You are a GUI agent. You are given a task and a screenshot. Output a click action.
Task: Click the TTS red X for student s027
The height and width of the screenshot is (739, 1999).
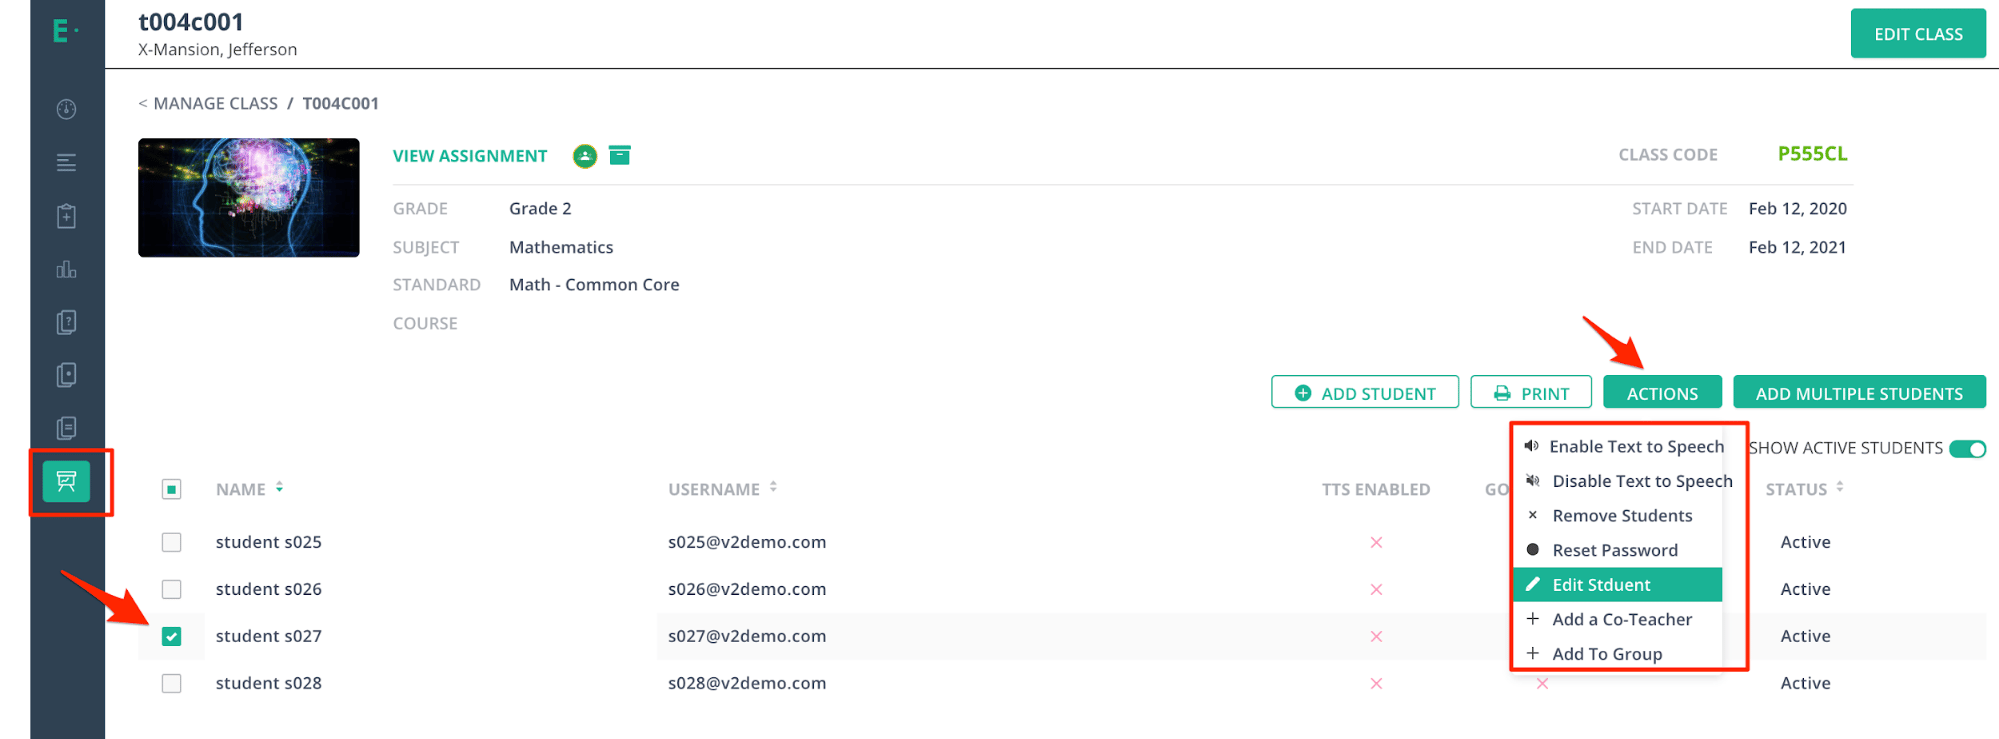1376,636
